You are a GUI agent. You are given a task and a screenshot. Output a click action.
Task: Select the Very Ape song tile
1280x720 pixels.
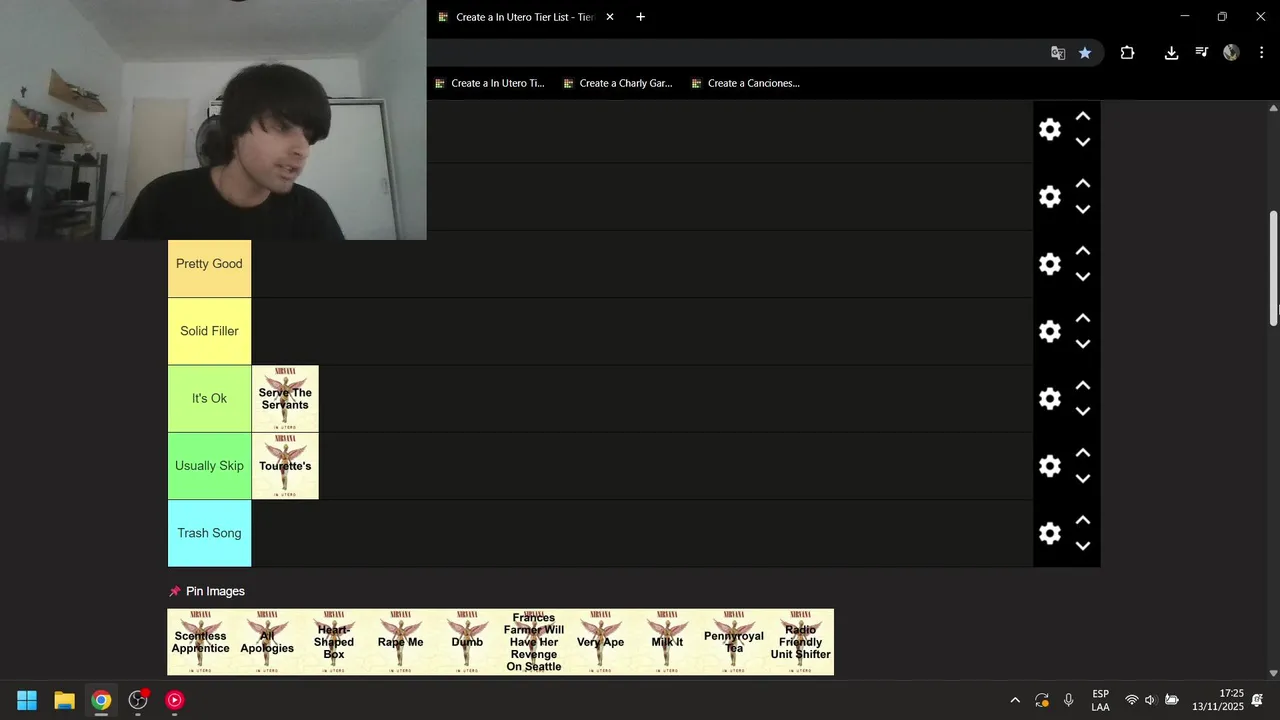point(601,642)
